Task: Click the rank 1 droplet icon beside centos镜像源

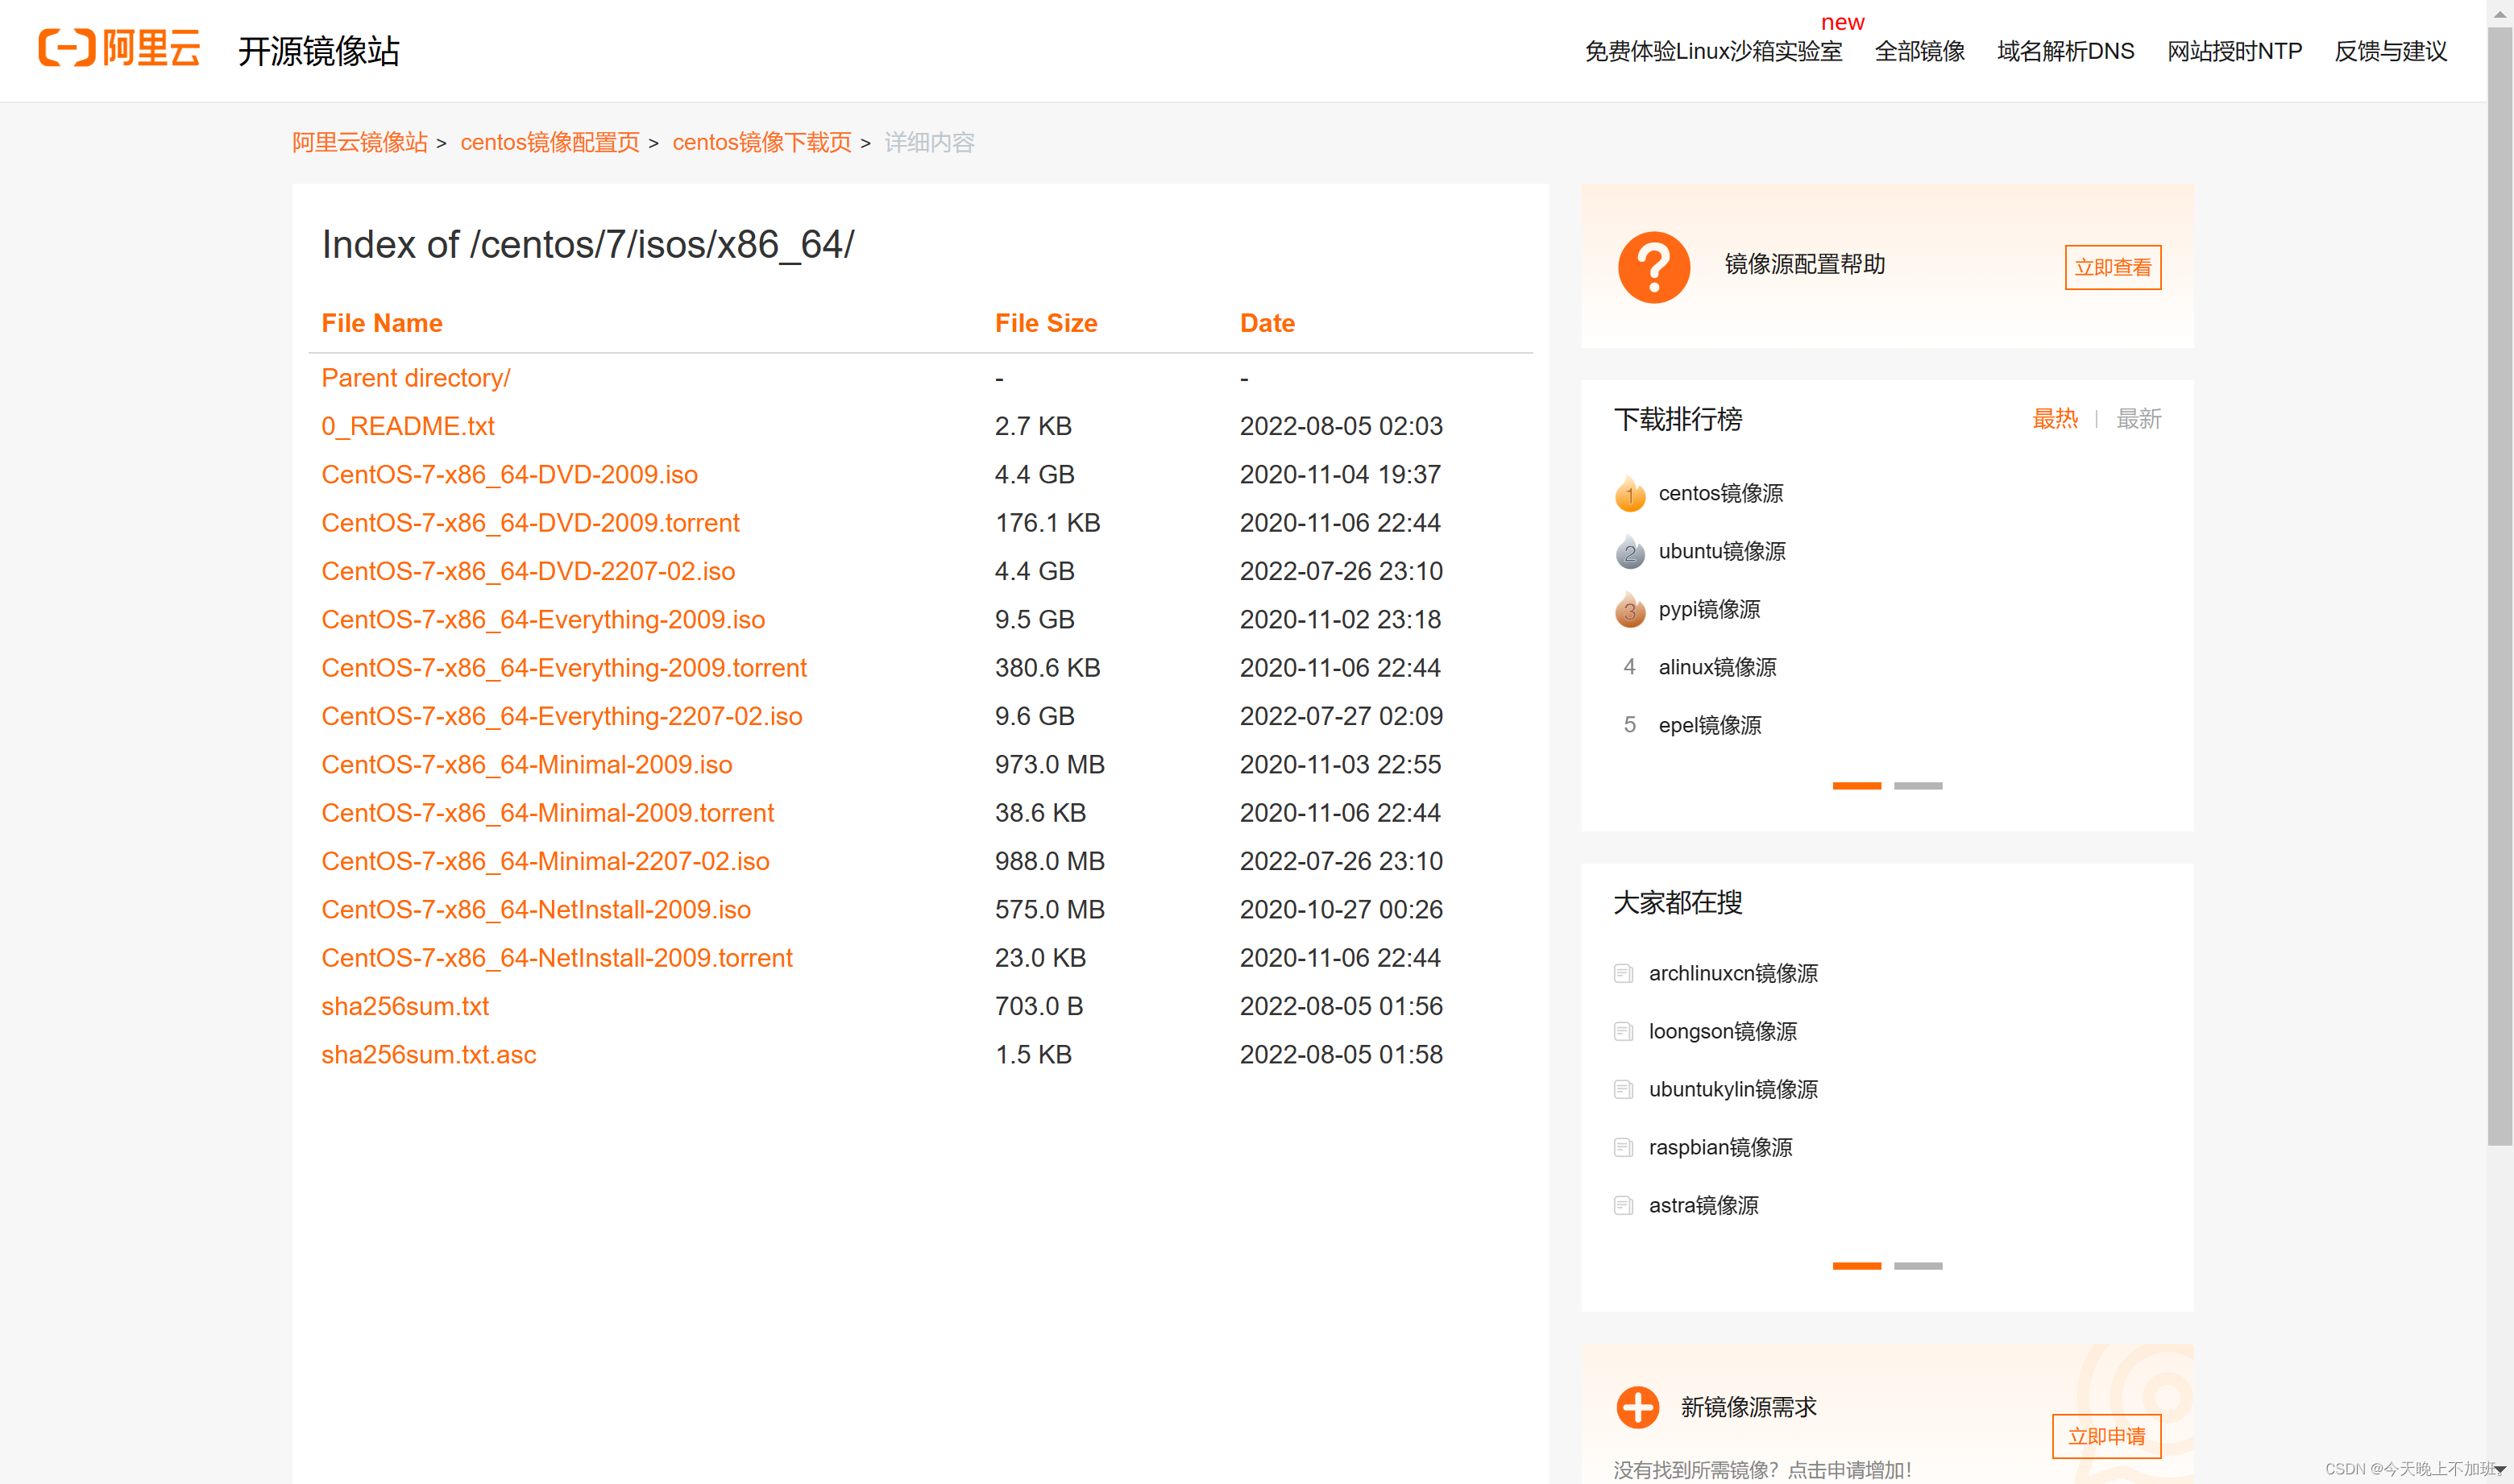Action: (1629, 493)
